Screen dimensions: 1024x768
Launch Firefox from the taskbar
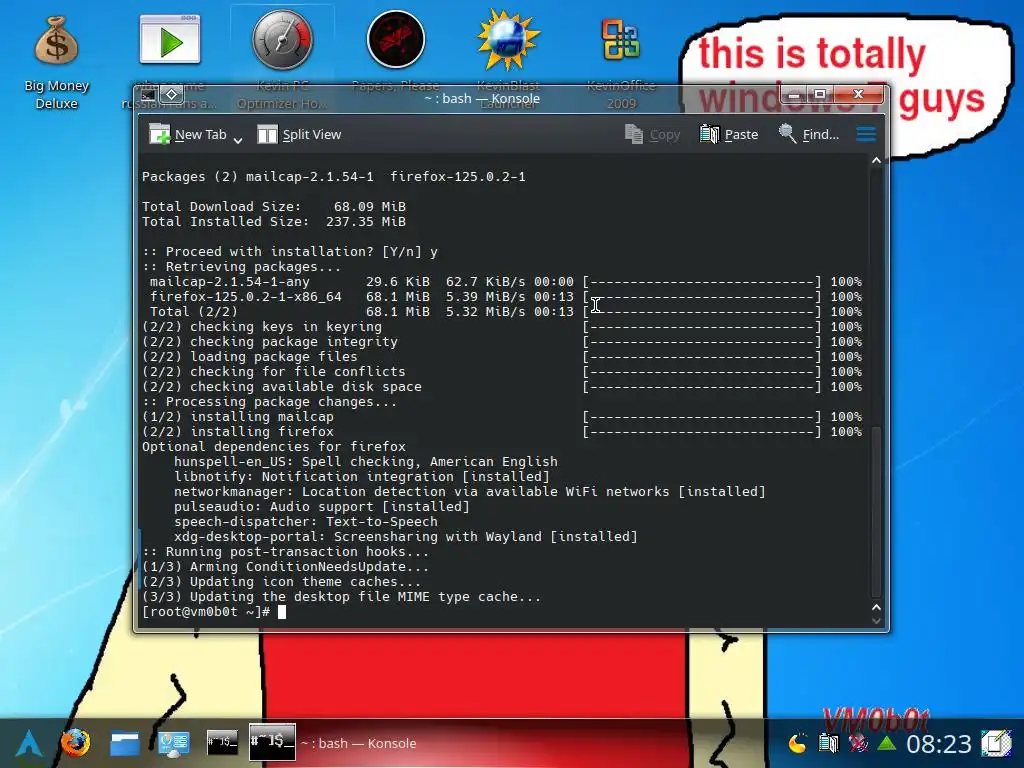tap(76, 743)
